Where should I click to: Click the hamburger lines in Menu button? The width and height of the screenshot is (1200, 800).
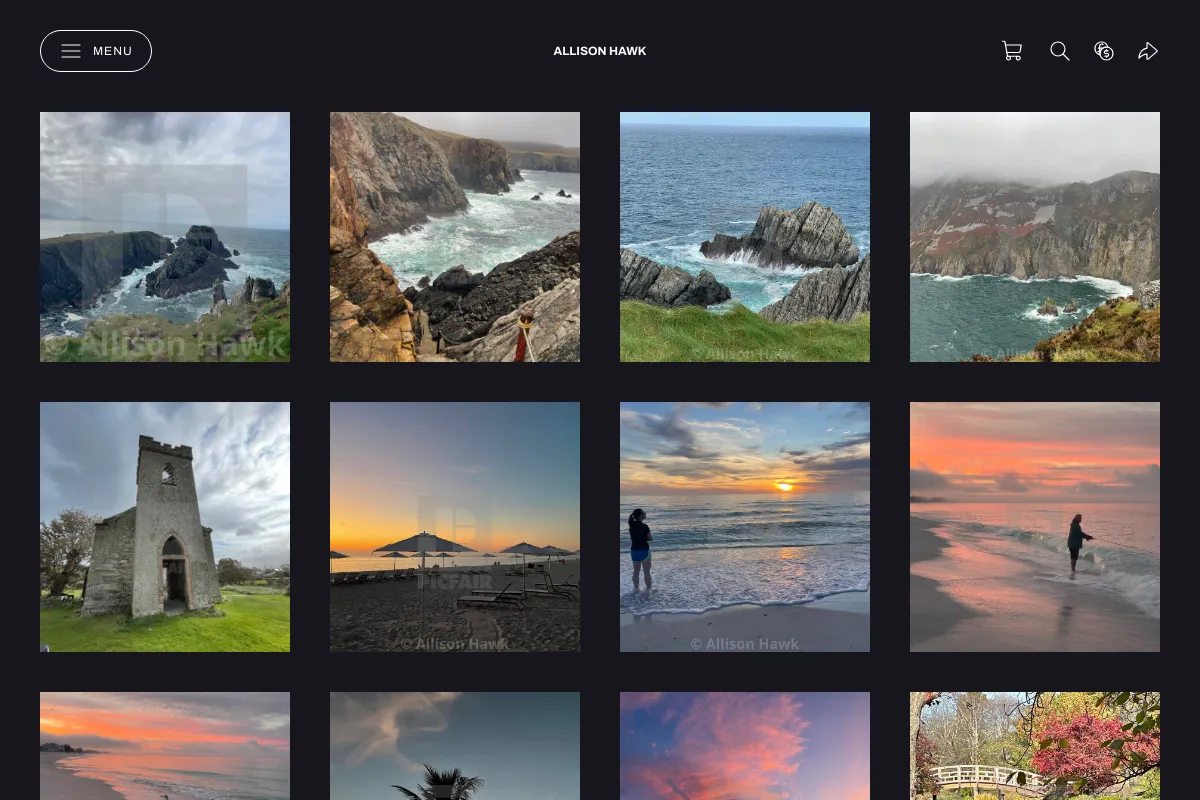(x=71, y=51)
